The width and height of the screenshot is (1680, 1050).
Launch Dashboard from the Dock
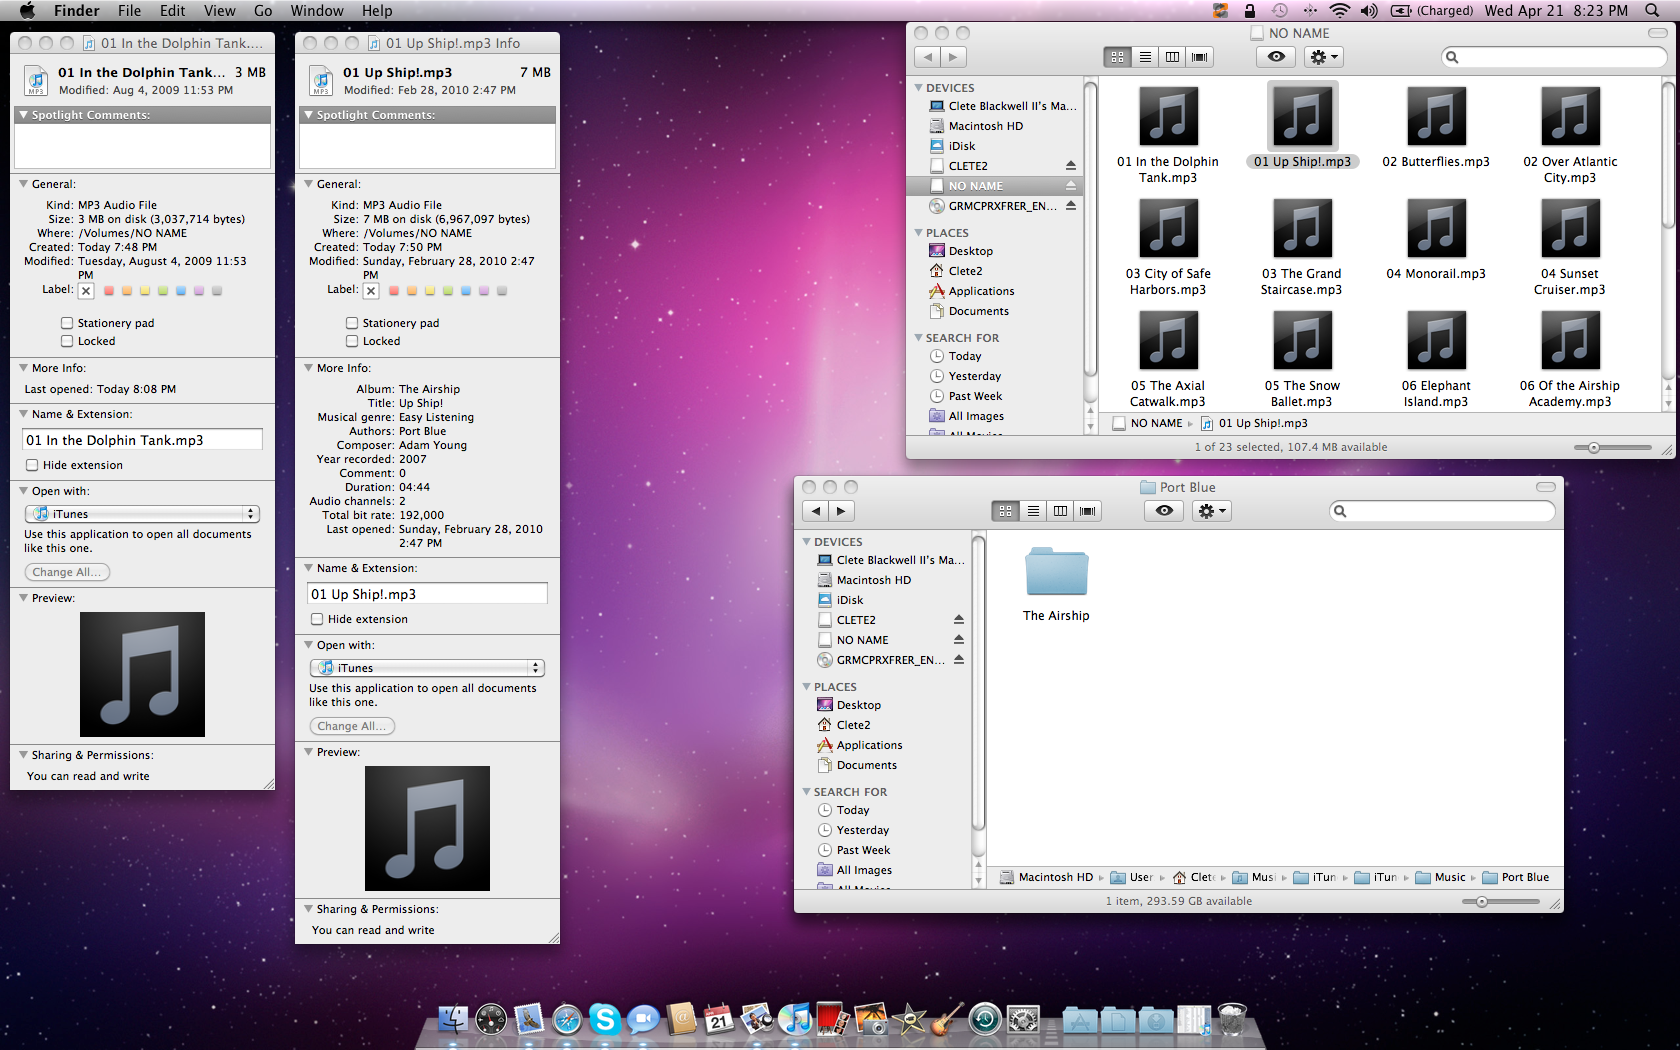[491, 1019]
